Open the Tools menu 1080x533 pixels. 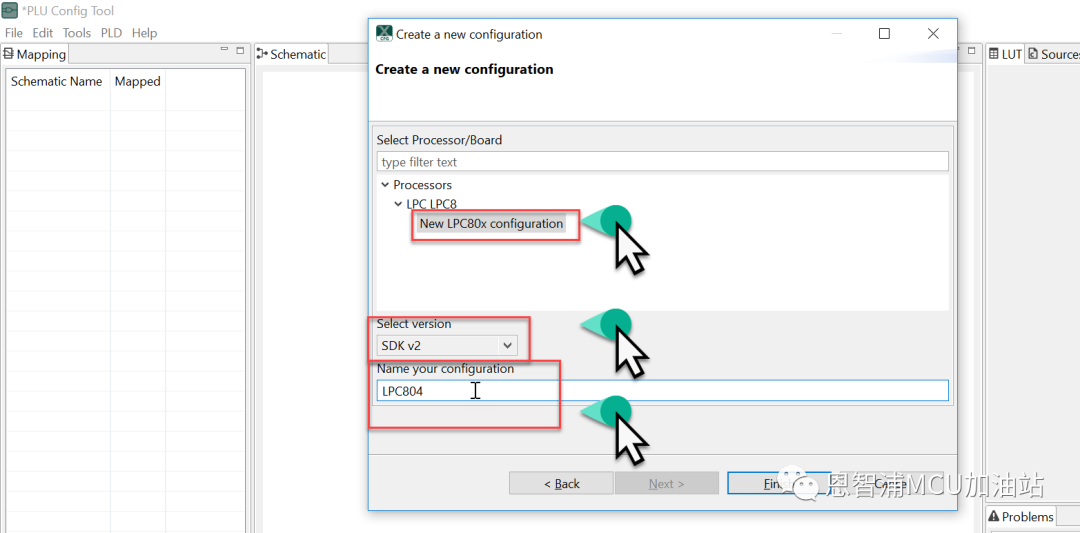click(76, 33)
